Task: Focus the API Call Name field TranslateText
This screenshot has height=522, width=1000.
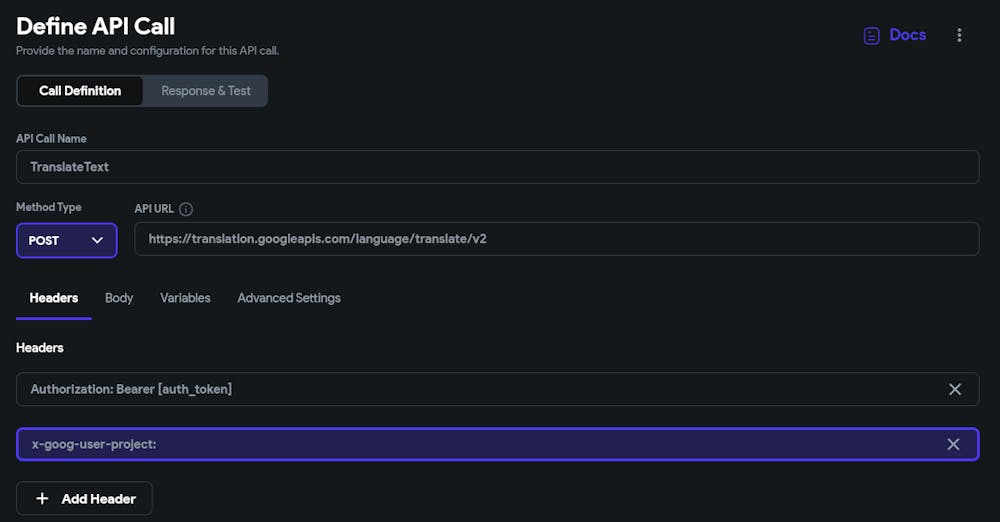Action: tap(497, 167)
